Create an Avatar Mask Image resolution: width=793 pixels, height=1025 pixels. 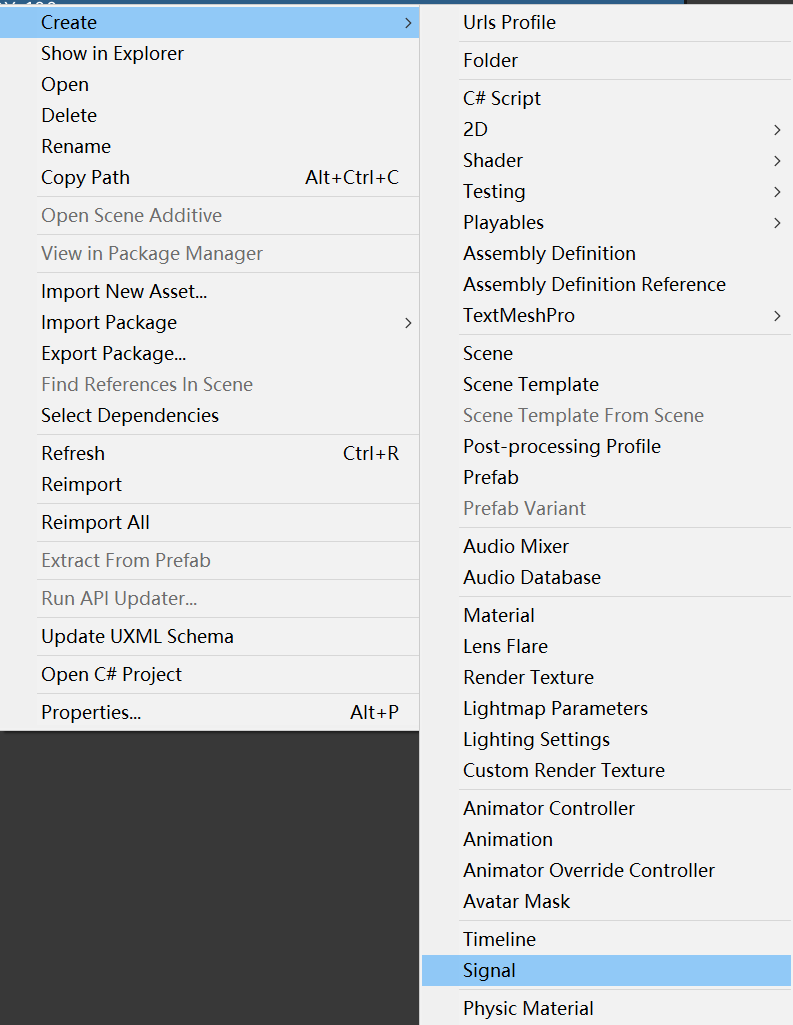tap(516, 901)
